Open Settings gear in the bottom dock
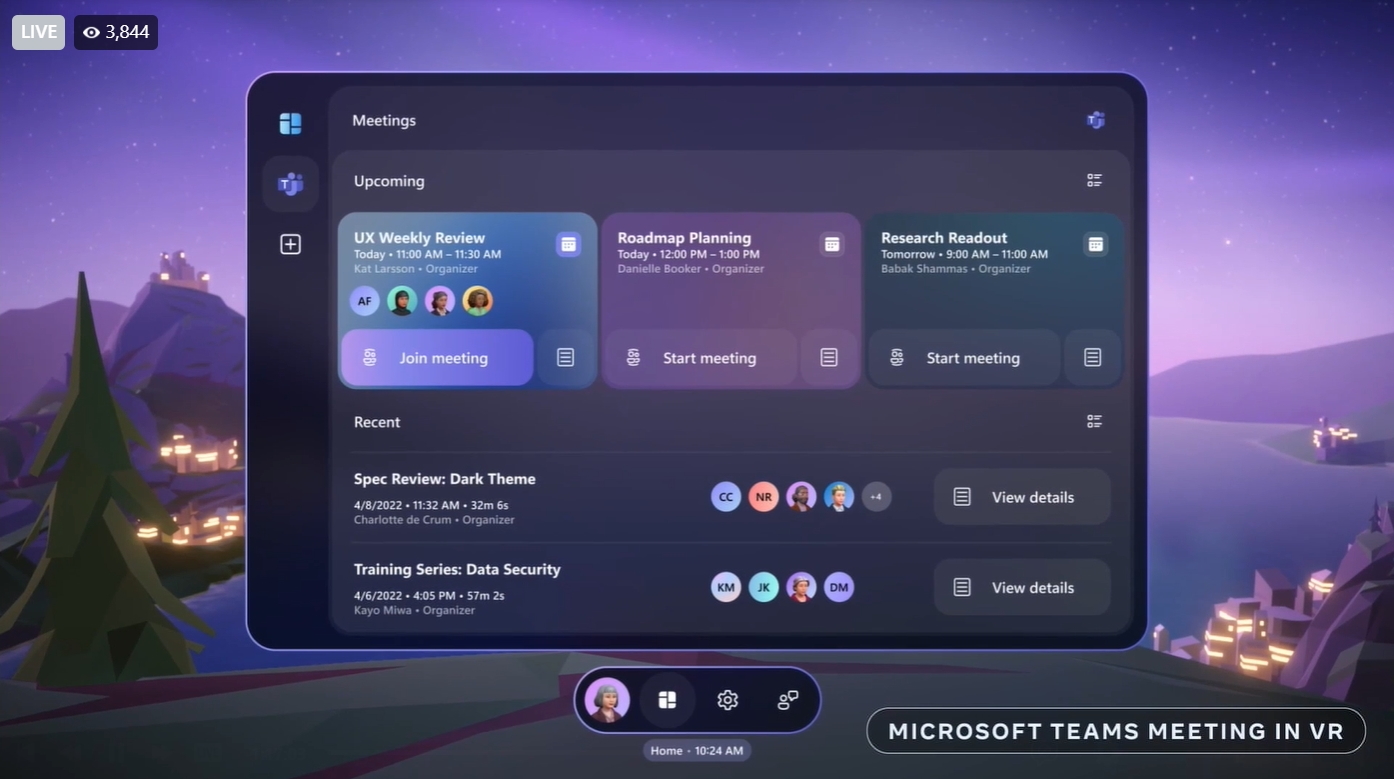This screenshot has height=779, width=1394. coord(727,699)
